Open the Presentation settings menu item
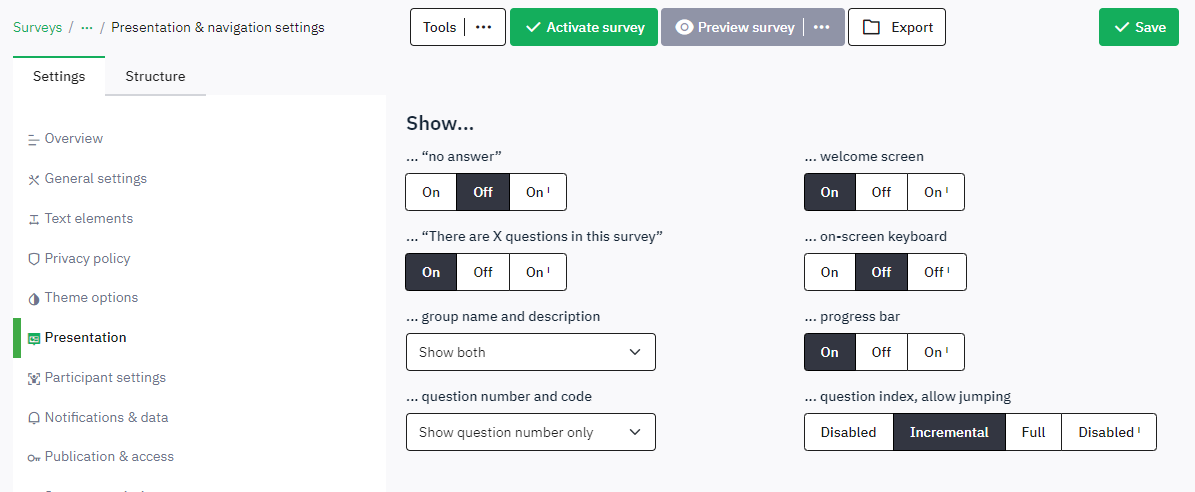The width and height of the screenshot is (1195, 492). pyautogui.click(x=86, y=338)
